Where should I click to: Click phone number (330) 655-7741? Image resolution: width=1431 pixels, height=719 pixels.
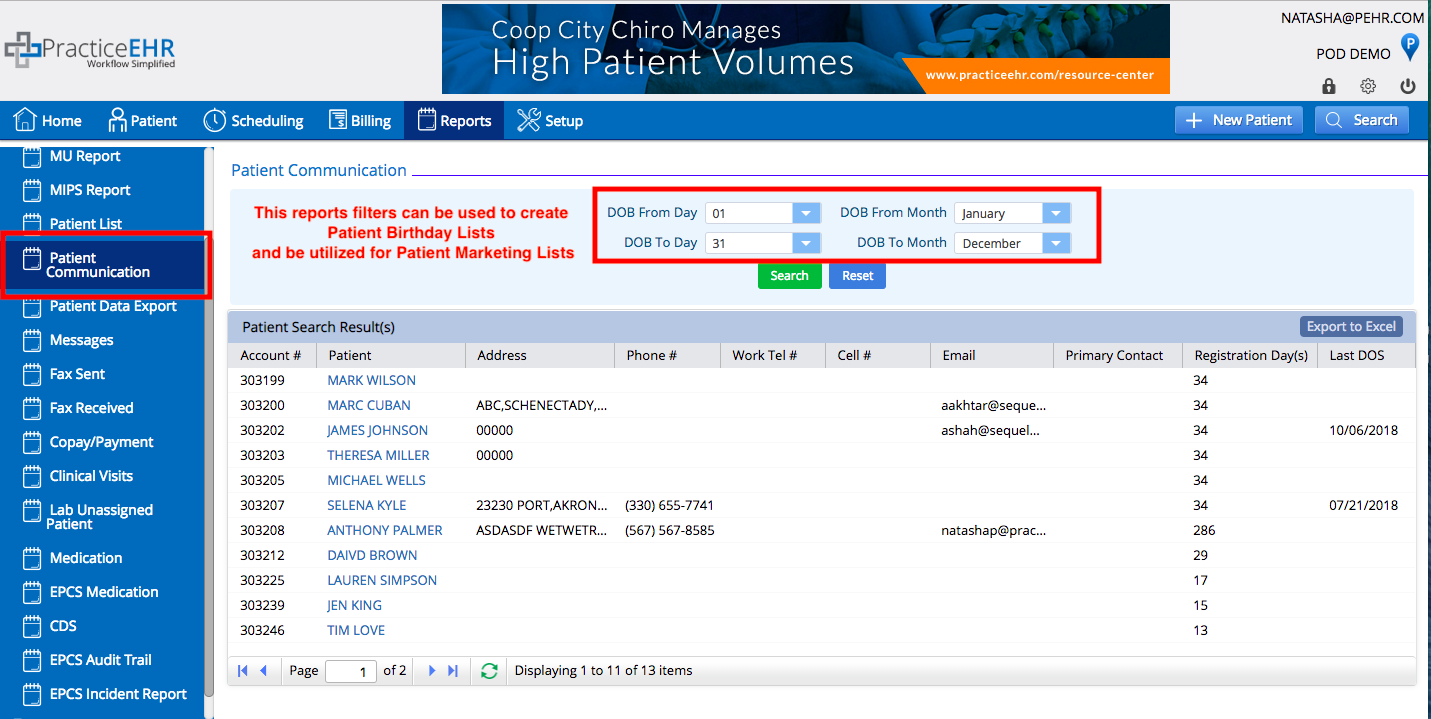[x=669, y=505]
